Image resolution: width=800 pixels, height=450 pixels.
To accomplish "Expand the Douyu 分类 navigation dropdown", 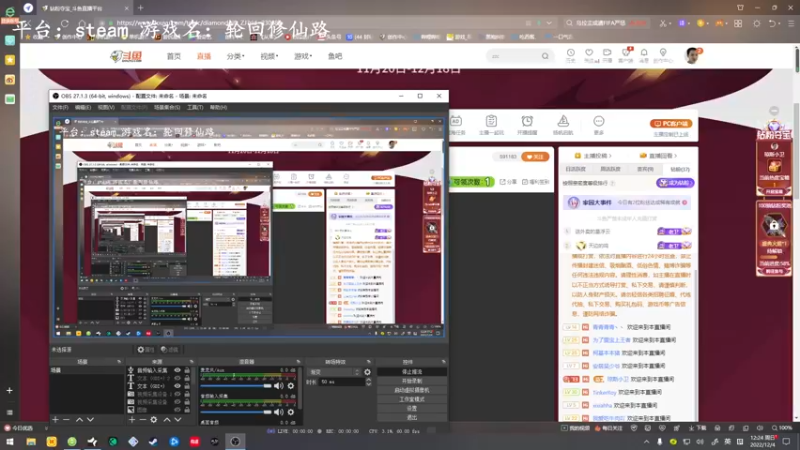I will point(236,56).
